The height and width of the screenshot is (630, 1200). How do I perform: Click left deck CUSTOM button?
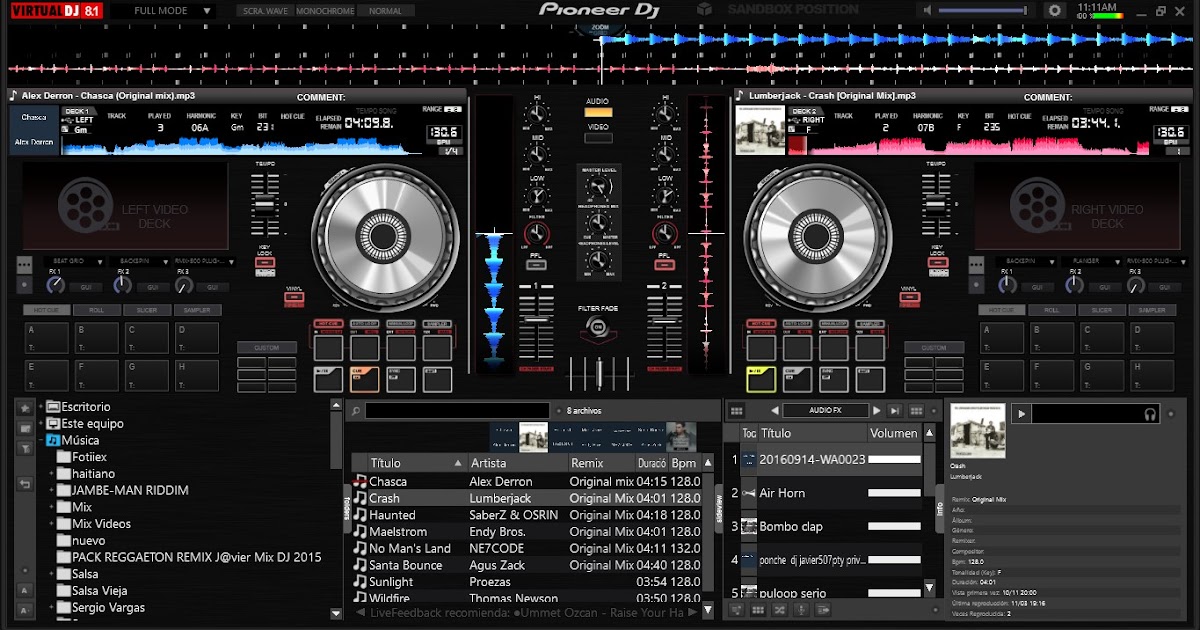click(x=267, y=348)
